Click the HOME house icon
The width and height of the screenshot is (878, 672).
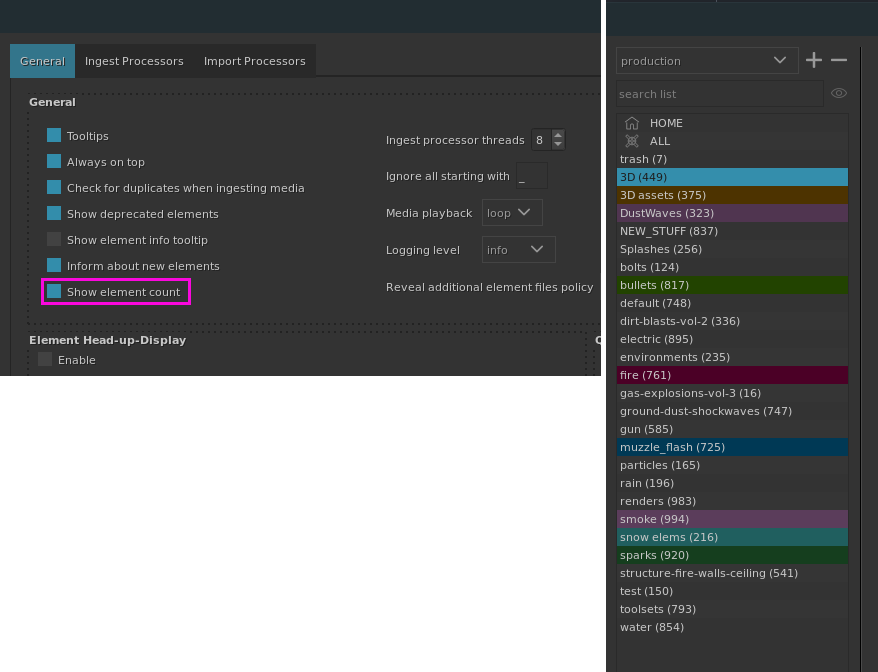pos(632,123)
